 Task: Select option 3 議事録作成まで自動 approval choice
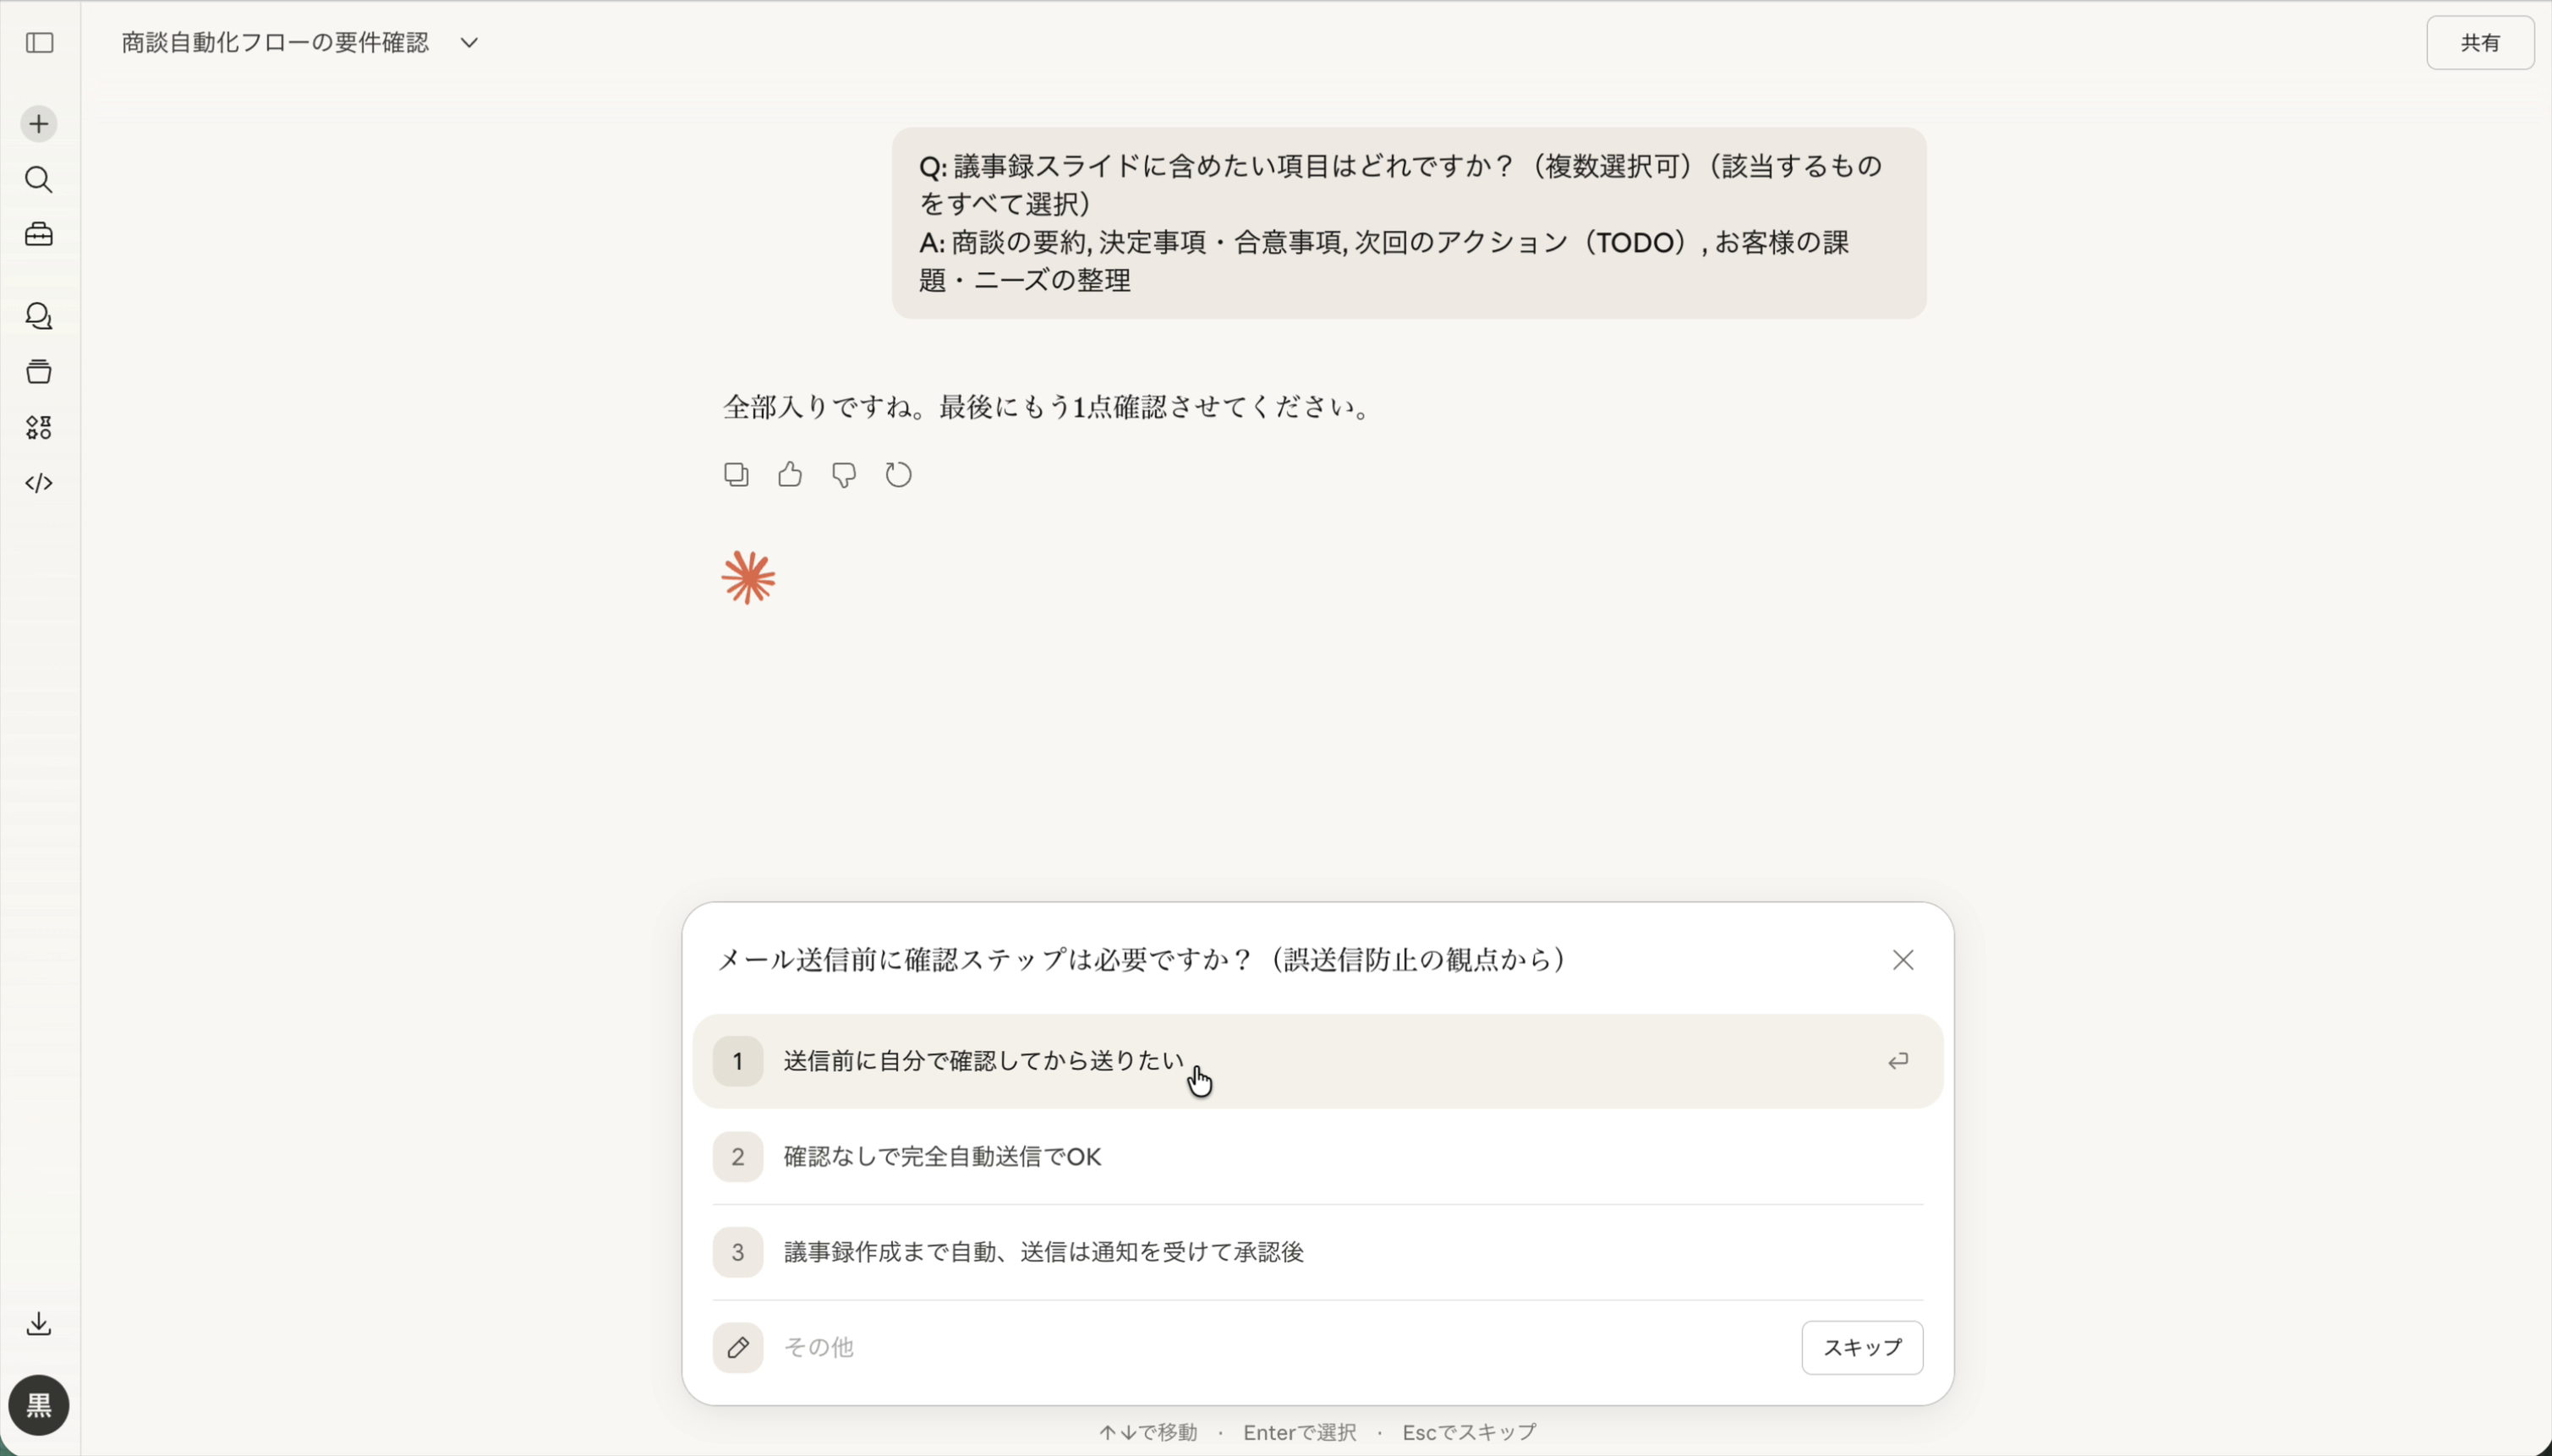[1315, 1251]
